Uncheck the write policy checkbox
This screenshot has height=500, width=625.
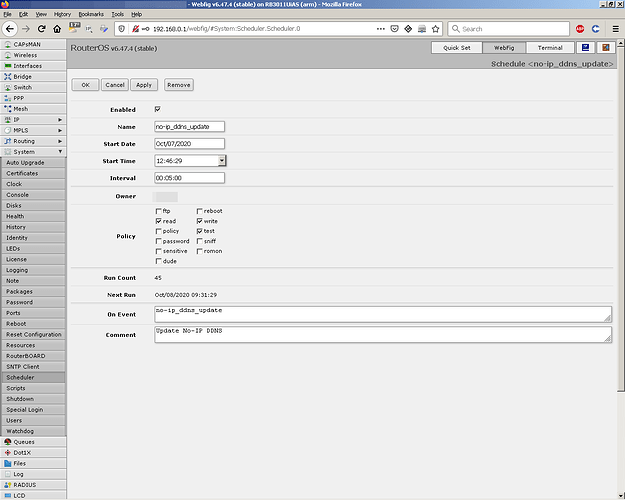[x=200, y=221]
